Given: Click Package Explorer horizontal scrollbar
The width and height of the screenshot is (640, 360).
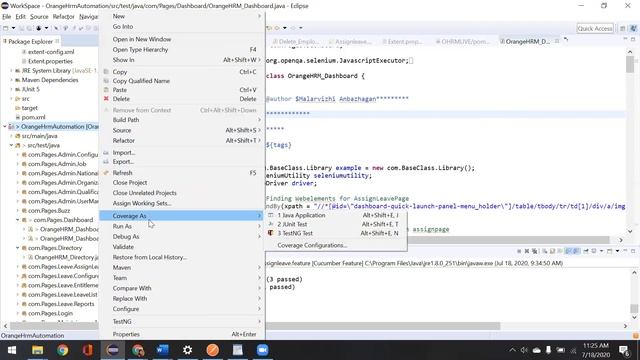Looking at the screenshot, I should click(x=53, y=326).
